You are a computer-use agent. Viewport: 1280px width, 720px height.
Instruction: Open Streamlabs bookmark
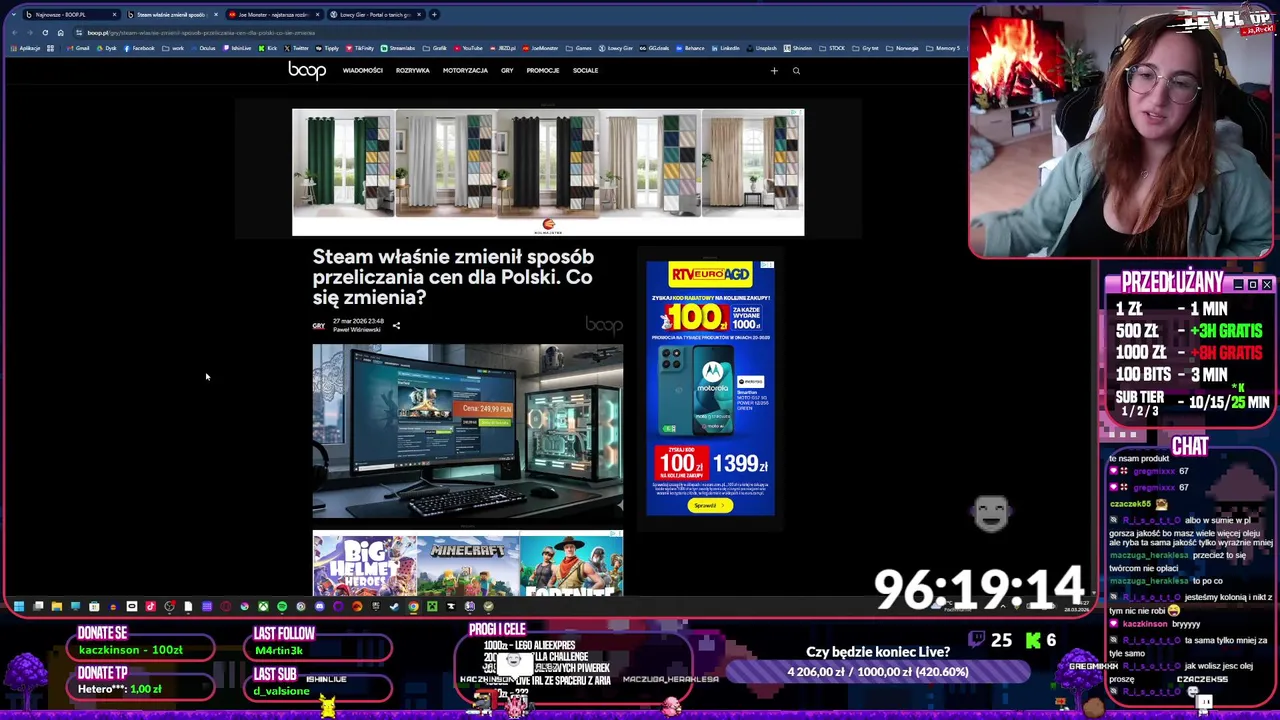(398, 48)
